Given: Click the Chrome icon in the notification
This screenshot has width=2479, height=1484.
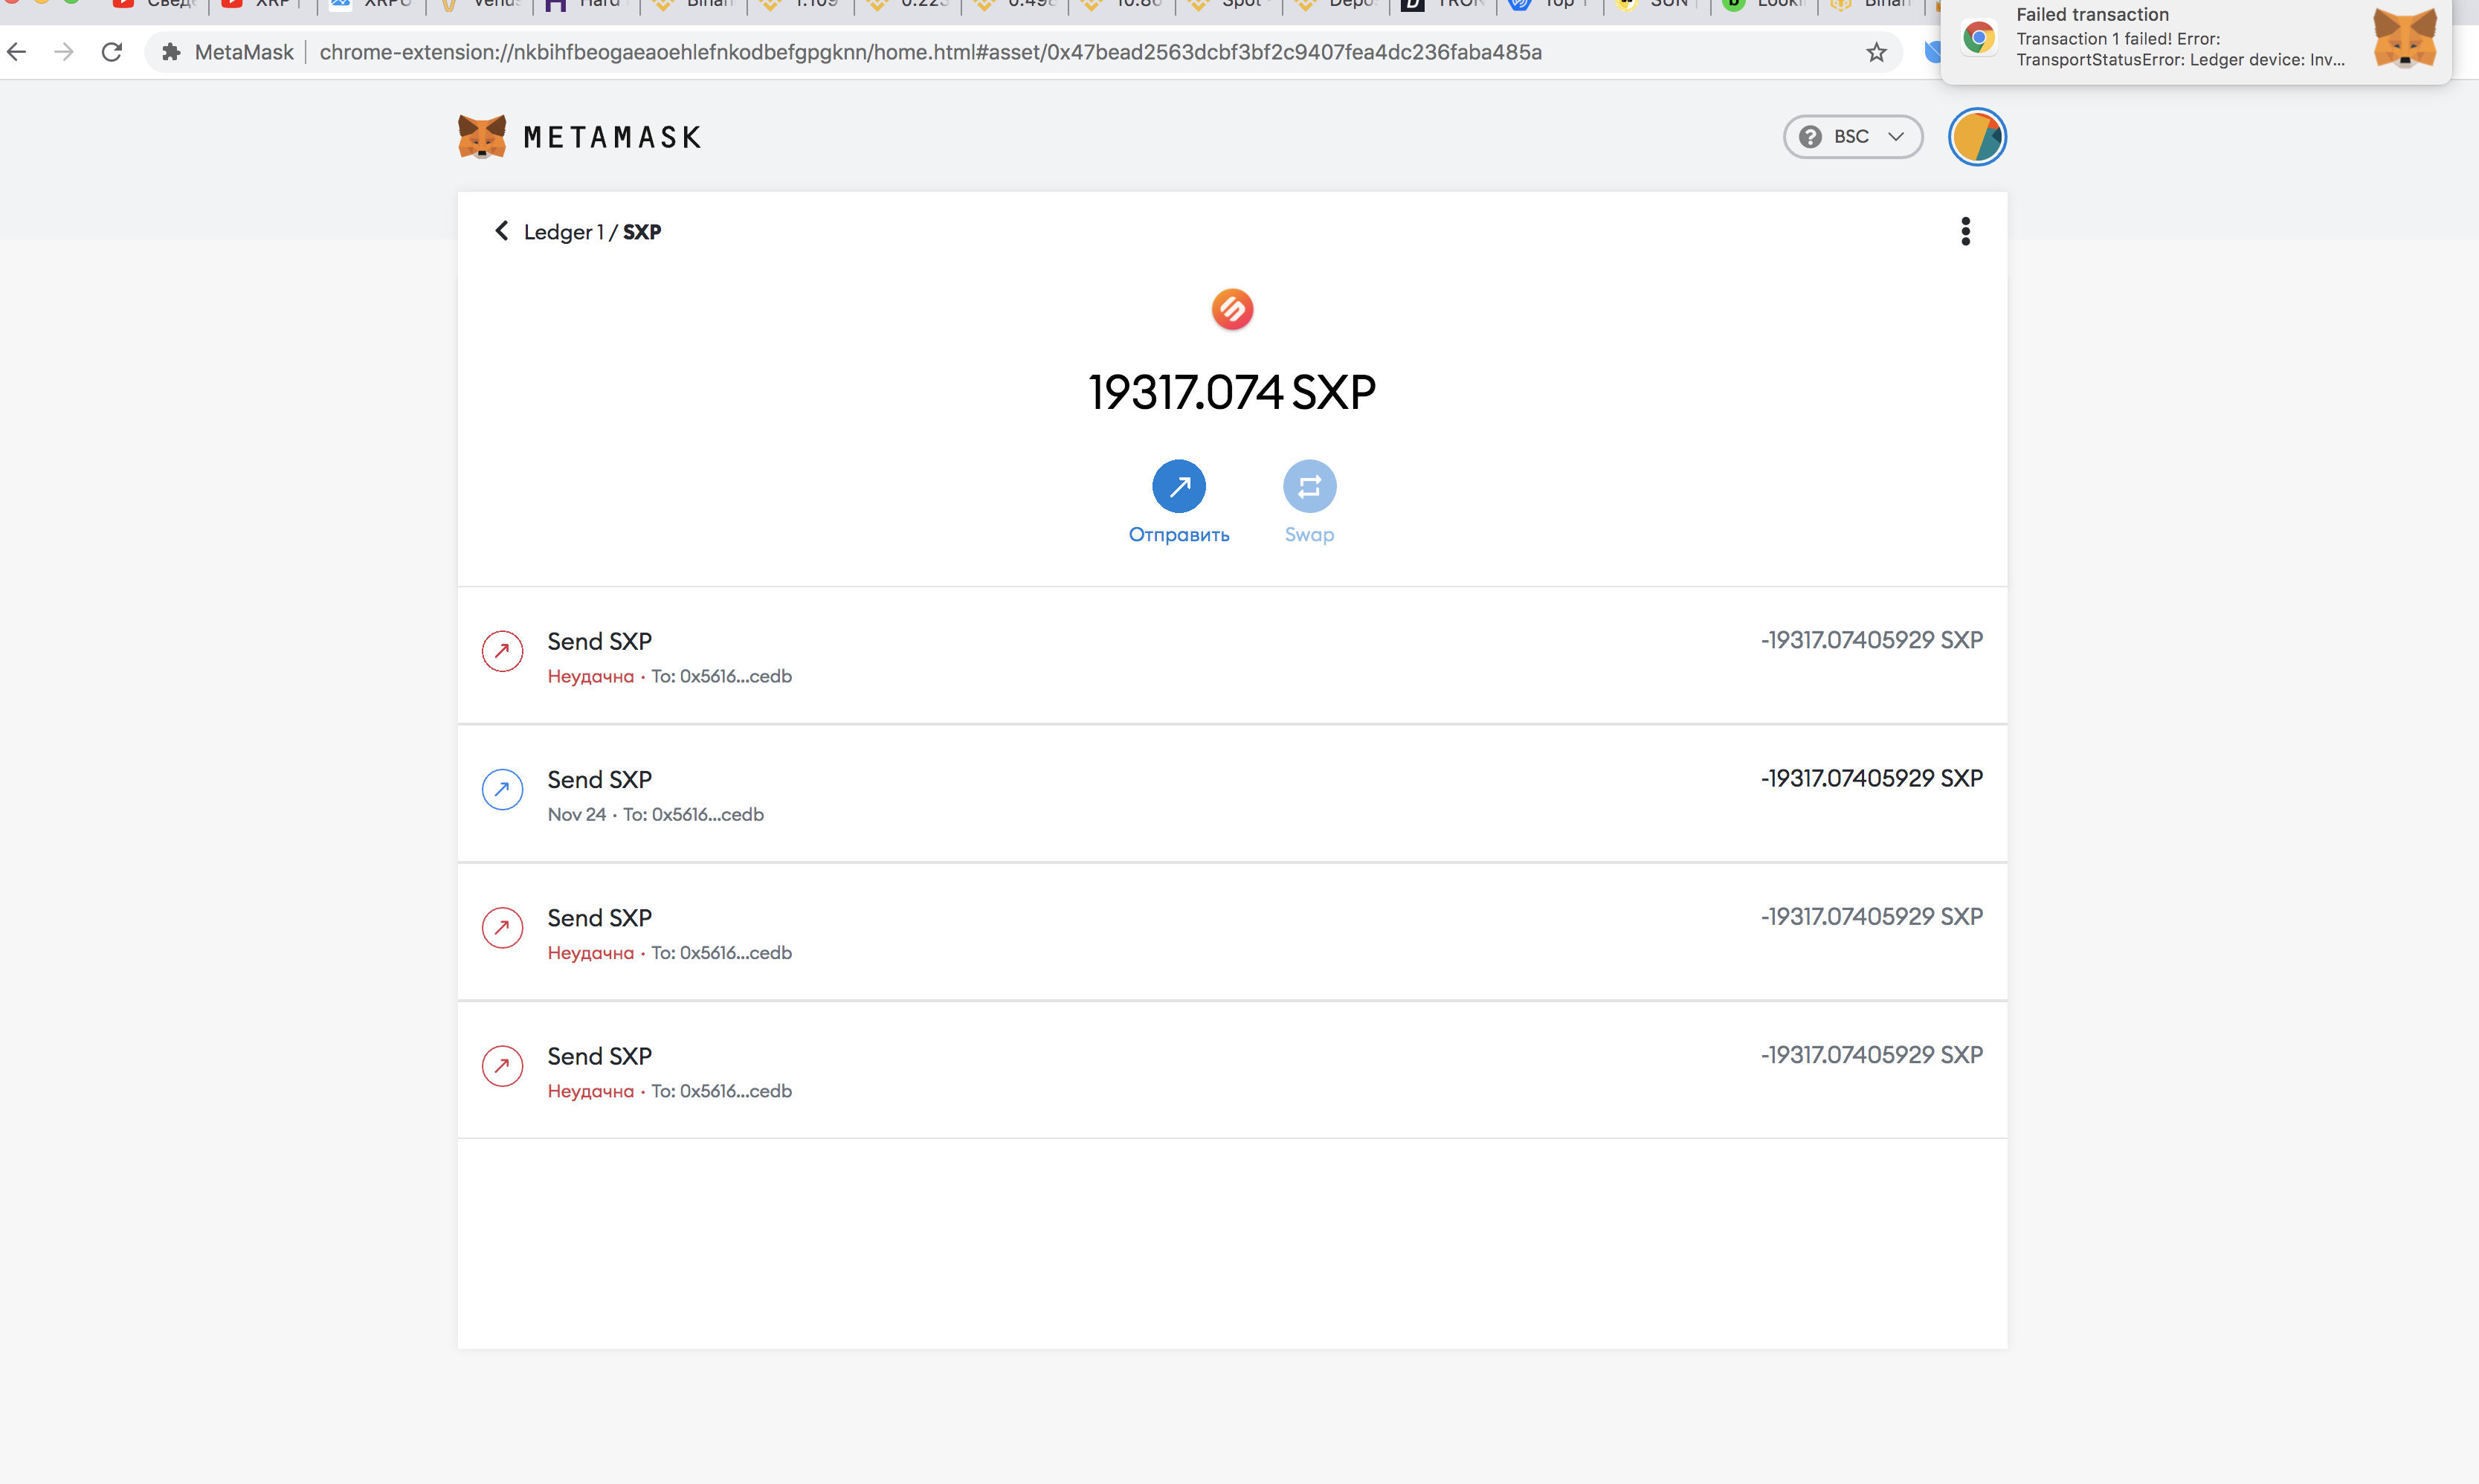Looking at the screenshot, I should click(1978, 38).
